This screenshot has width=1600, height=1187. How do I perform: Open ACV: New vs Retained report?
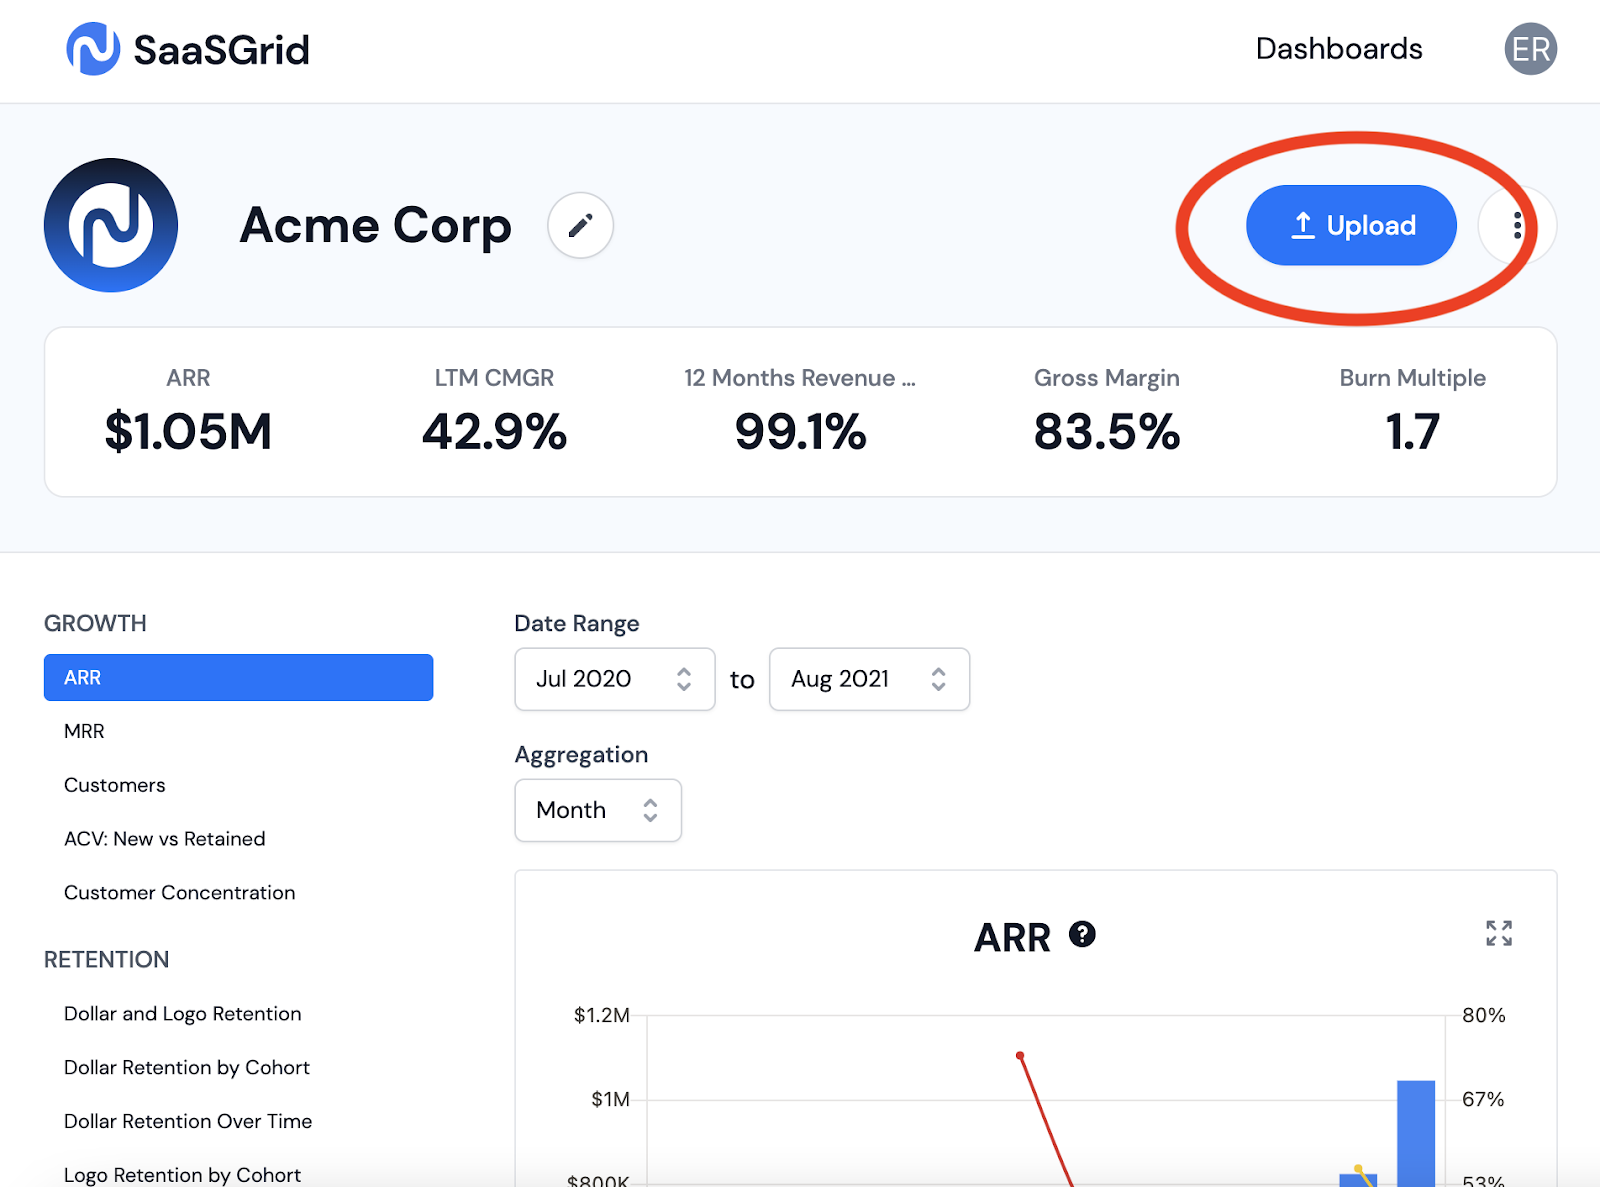click(164, 839)
